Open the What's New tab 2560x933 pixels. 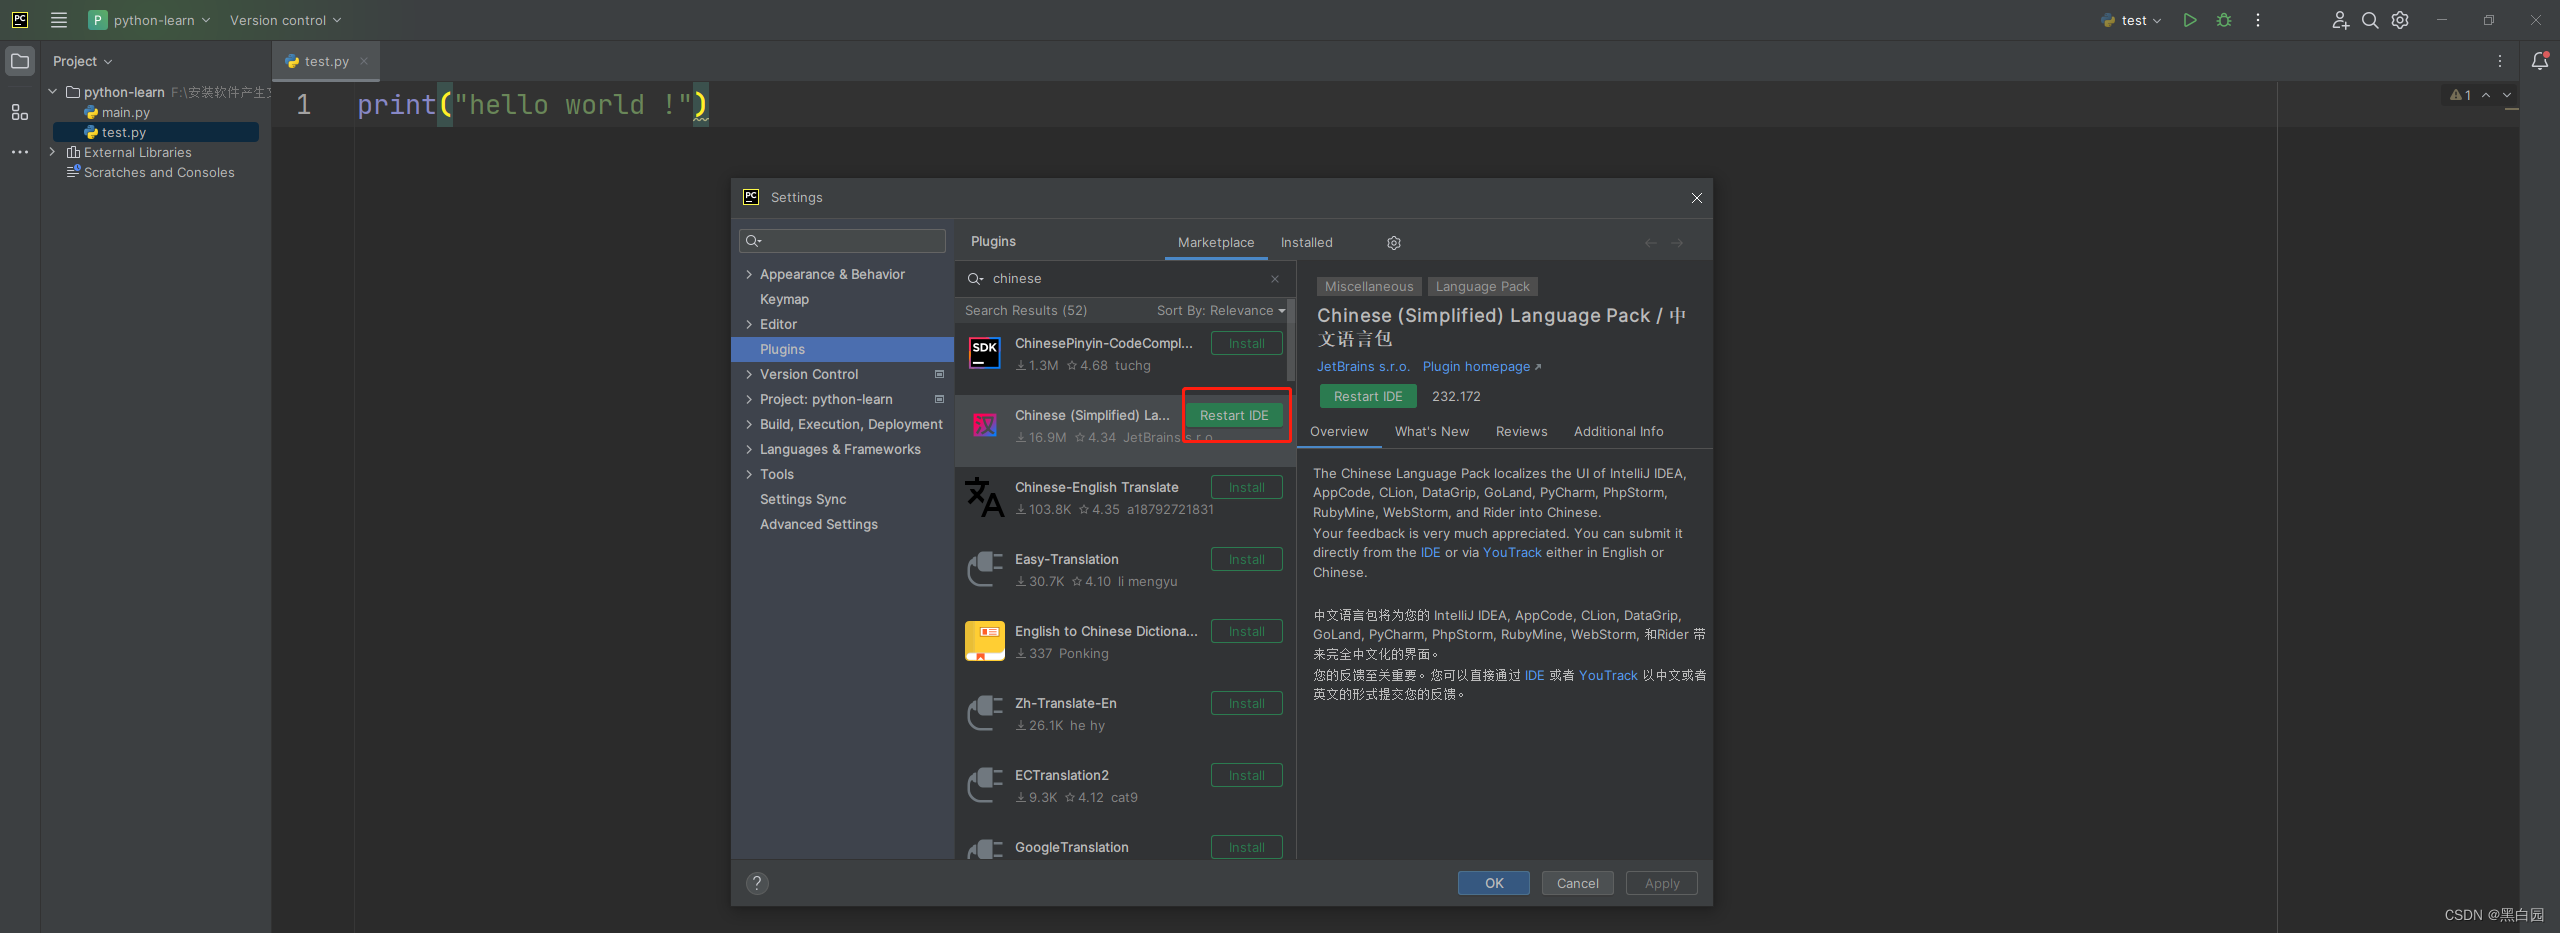1432,432
